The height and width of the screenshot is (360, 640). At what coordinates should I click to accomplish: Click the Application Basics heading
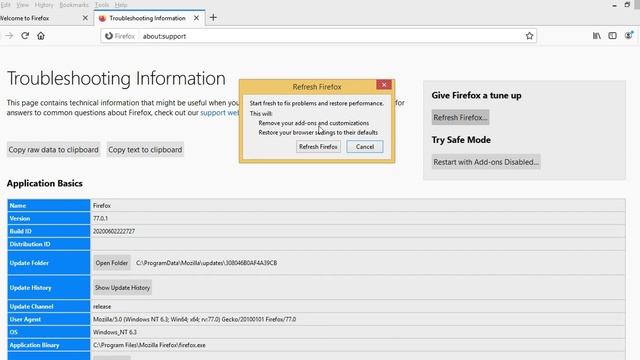(44, 183)
